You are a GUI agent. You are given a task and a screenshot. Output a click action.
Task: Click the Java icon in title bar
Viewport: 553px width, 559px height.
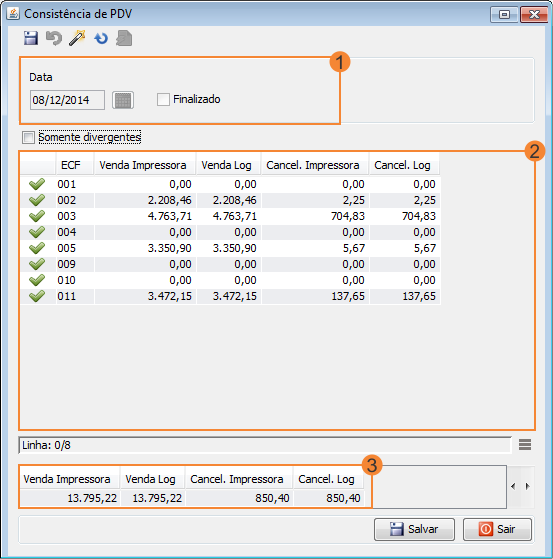13,14
